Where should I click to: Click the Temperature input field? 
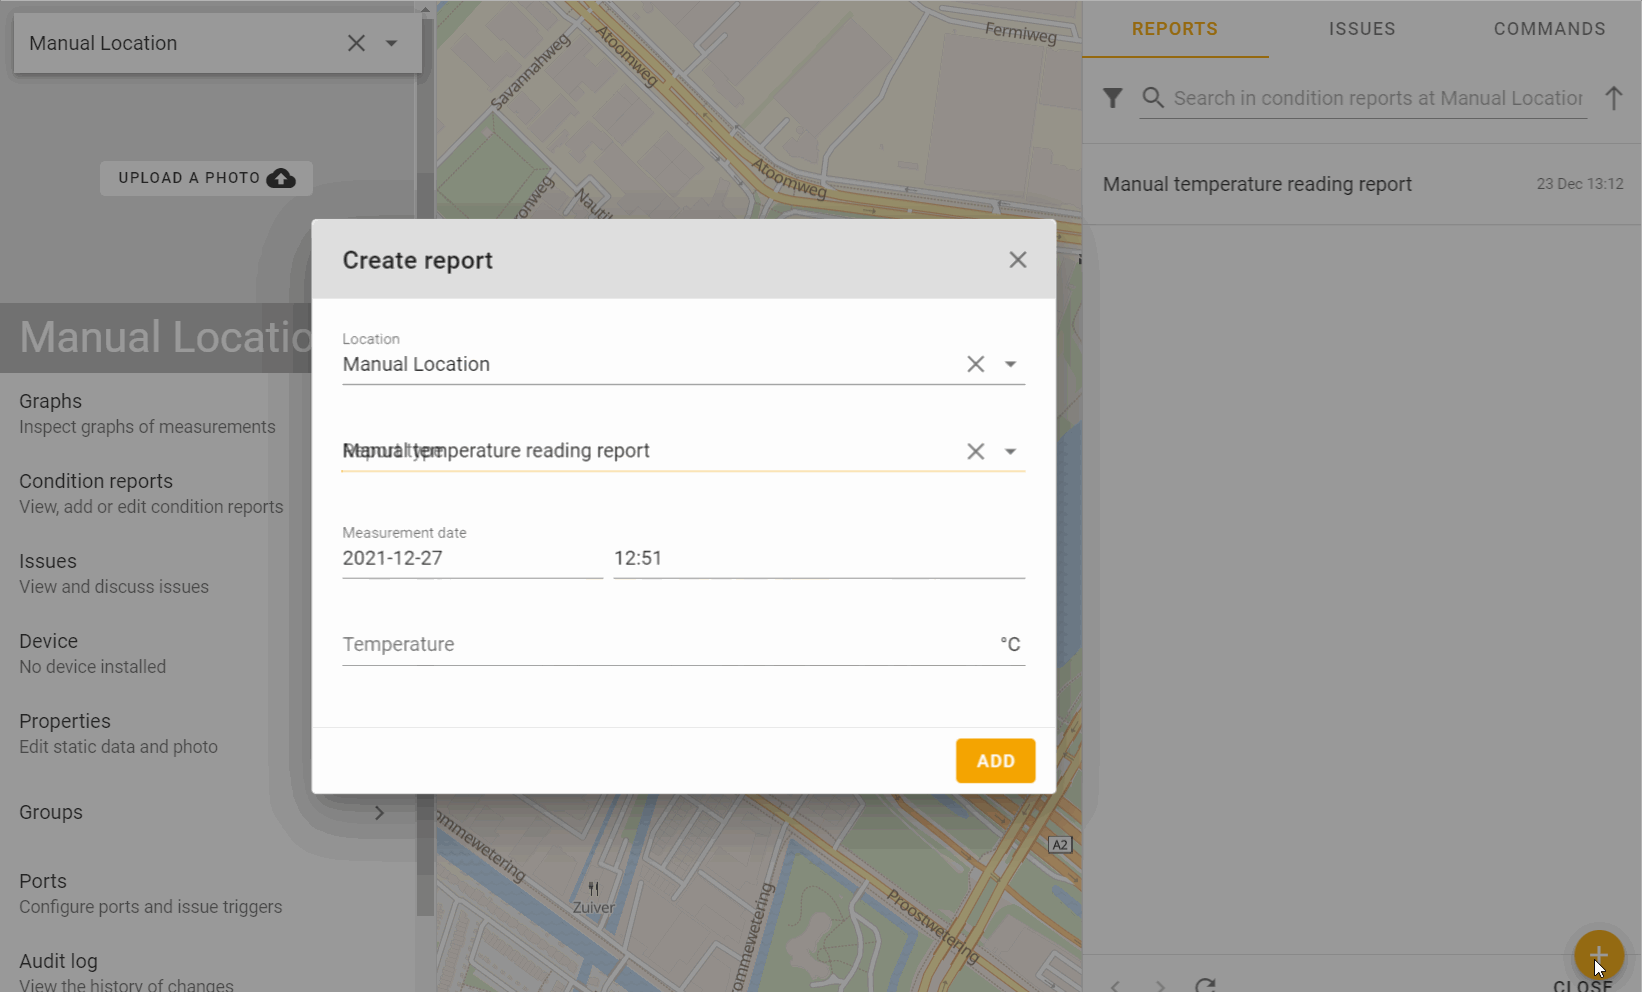[665, 645]
